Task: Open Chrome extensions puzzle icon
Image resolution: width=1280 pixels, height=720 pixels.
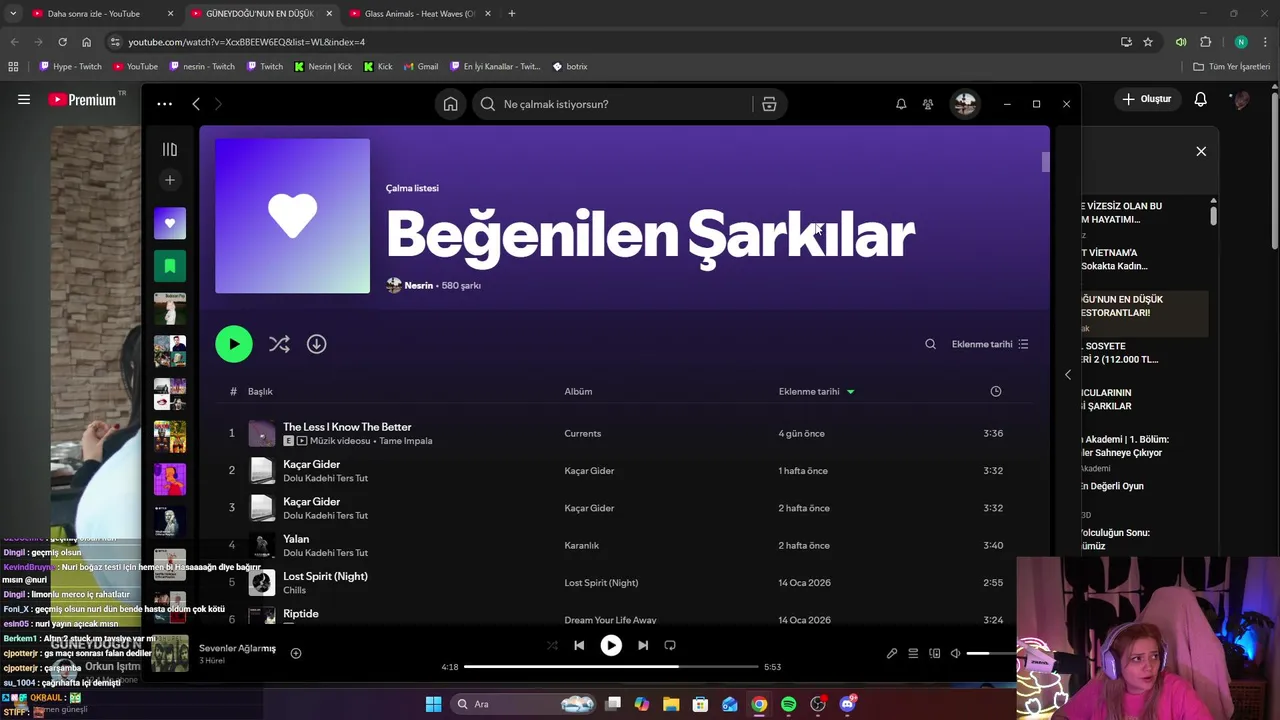Action: 1205,42
